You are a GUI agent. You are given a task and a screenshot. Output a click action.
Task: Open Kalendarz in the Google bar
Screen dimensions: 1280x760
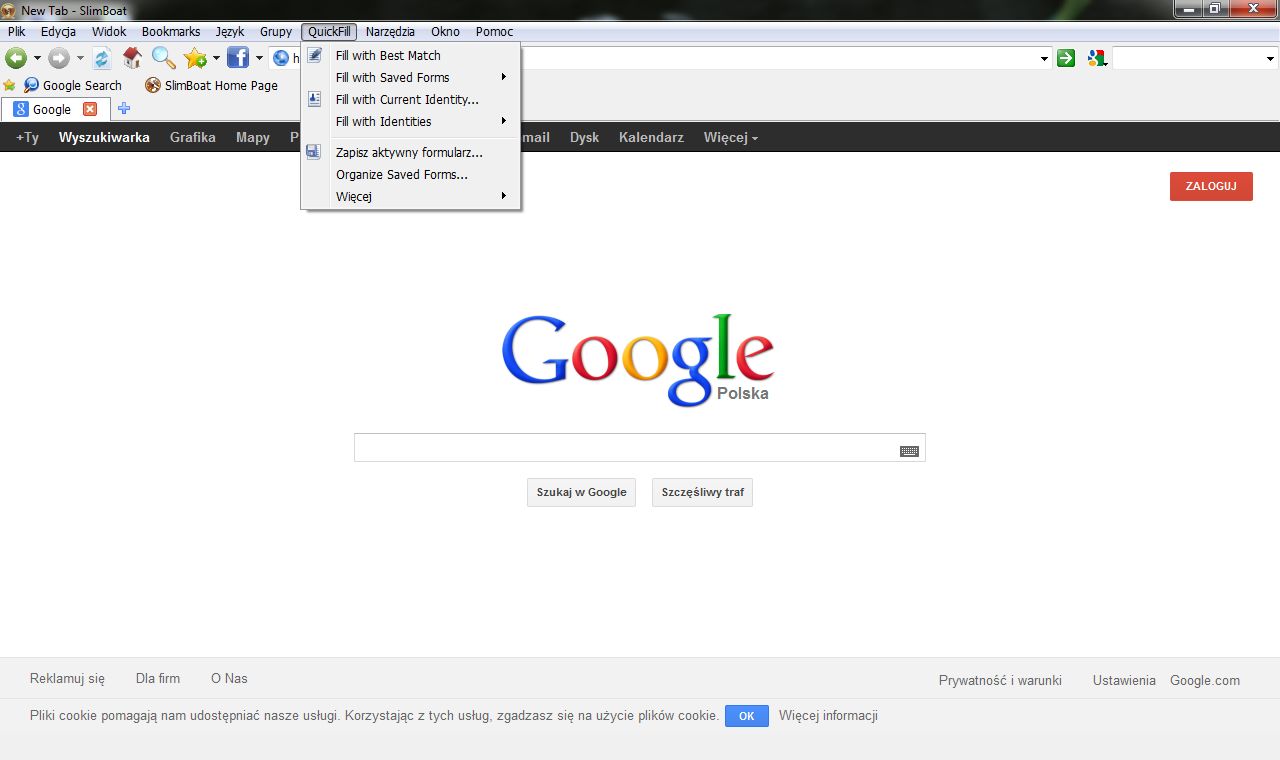pyautogui.click(x=651, y=137)
